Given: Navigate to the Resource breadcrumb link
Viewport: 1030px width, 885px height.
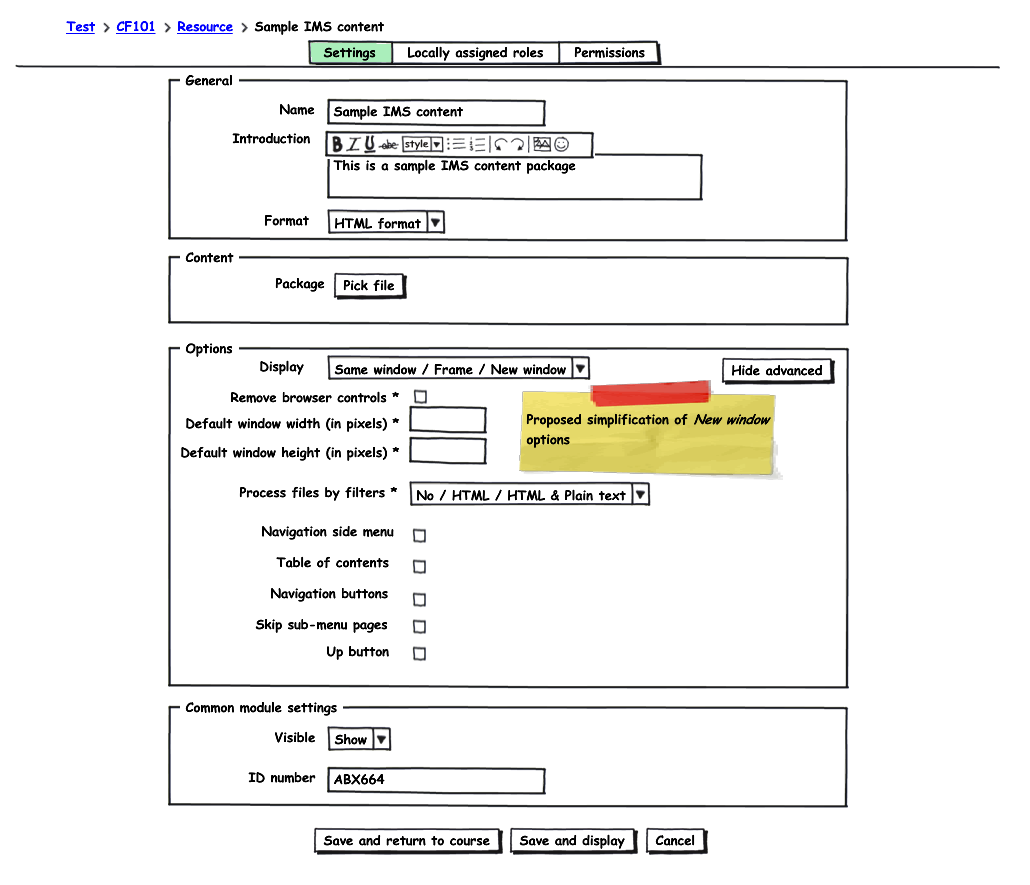Looking at the screenshot, I should click(205, 27).
